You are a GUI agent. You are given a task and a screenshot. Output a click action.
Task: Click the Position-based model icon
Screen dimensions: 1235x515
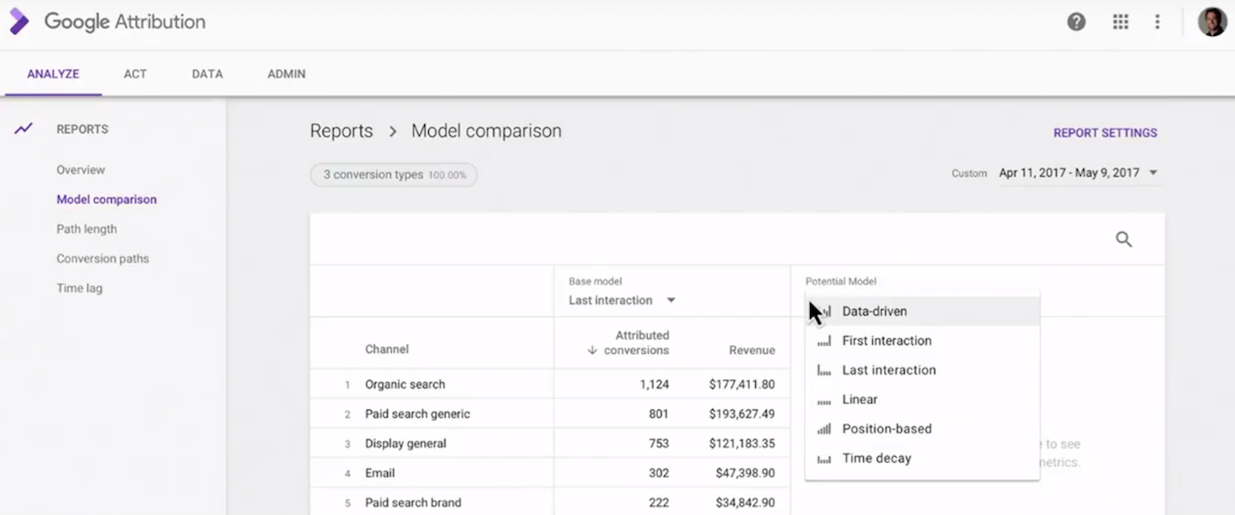(824, 429)
